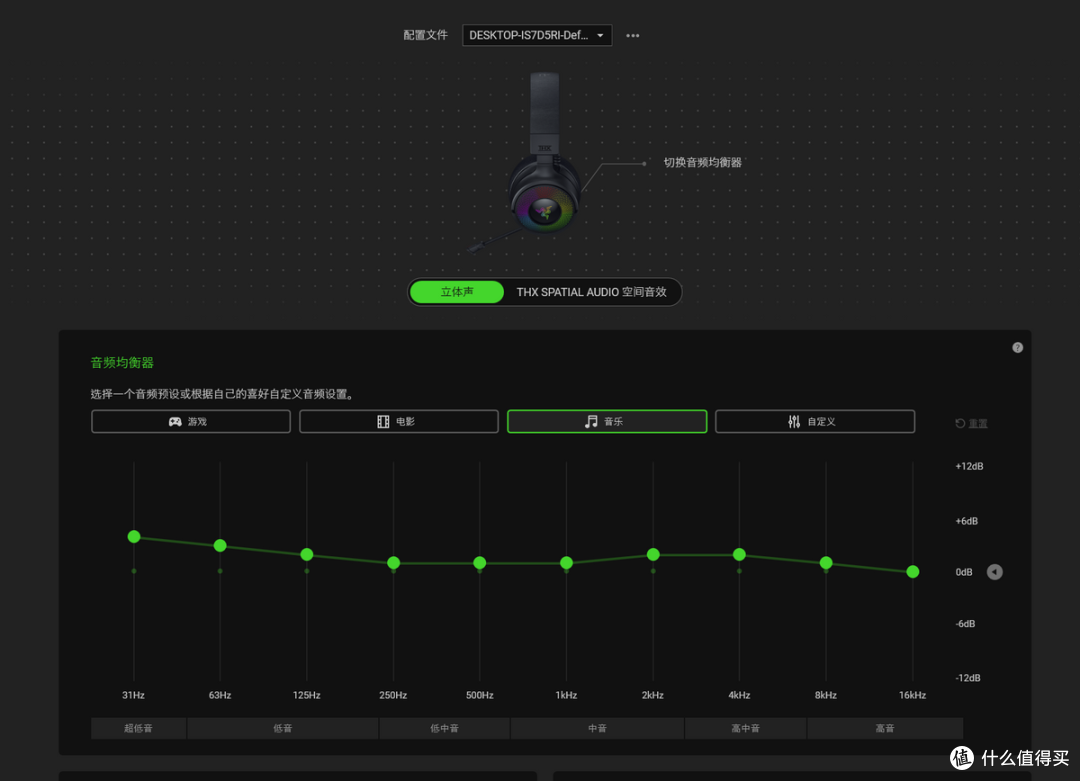This screenshot has height=781, width=1080.
Task: Click the 0dB arrow marker button
Action: coord(995,572)
